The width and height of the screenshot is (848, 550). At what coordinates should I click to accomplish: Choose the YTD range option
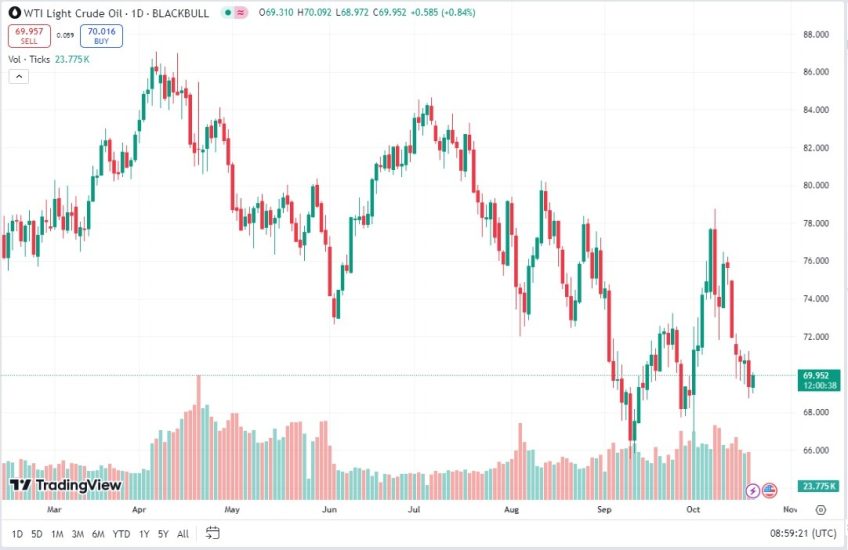121,534
